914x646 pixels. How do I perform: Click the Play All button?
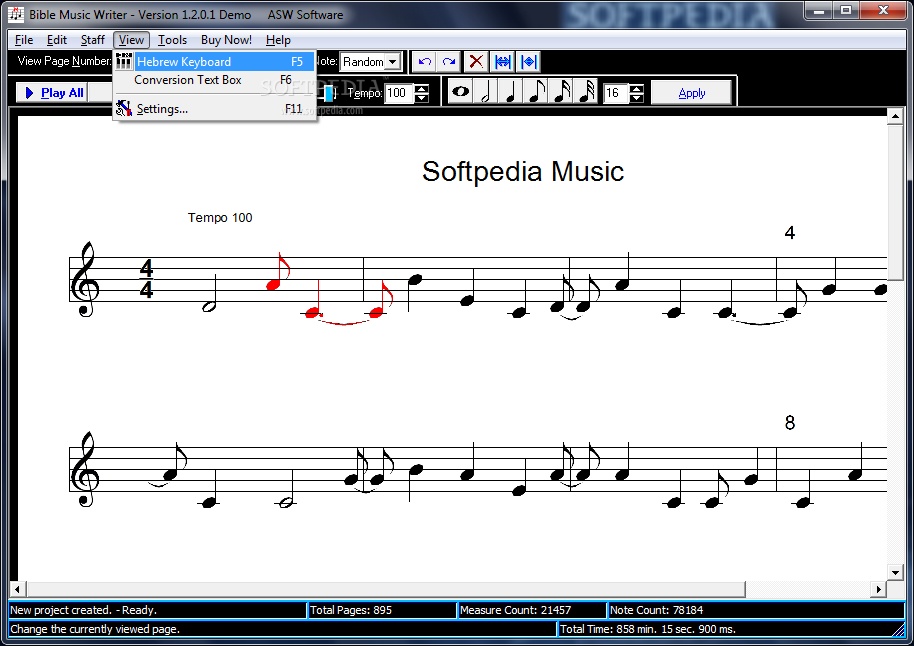pyautogui.click(x=52, y=93)
